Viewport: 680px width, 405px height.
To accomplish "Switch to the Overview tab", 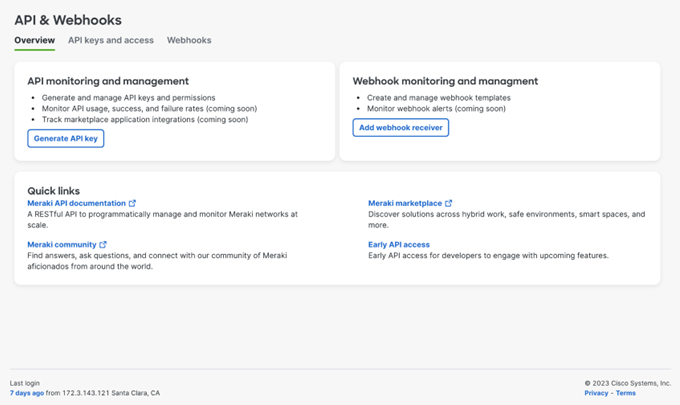I will (x=34, y=40).
